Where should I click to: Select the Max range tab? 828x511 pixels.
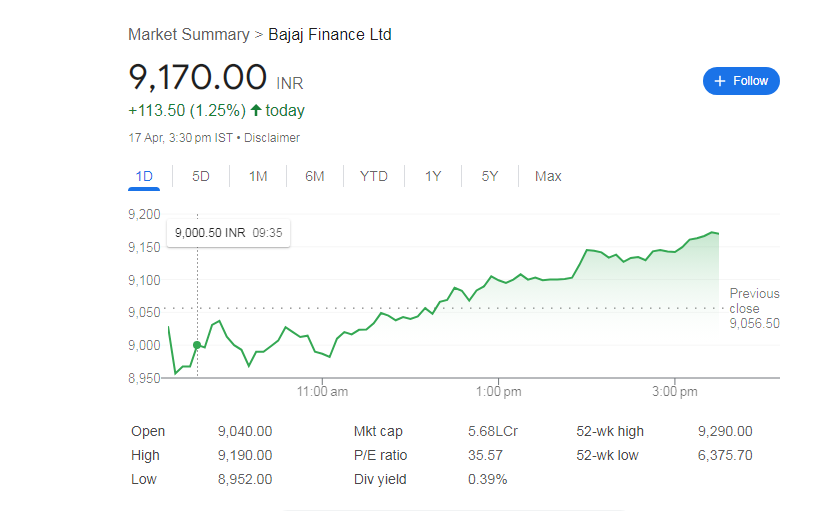coord(548,176)
